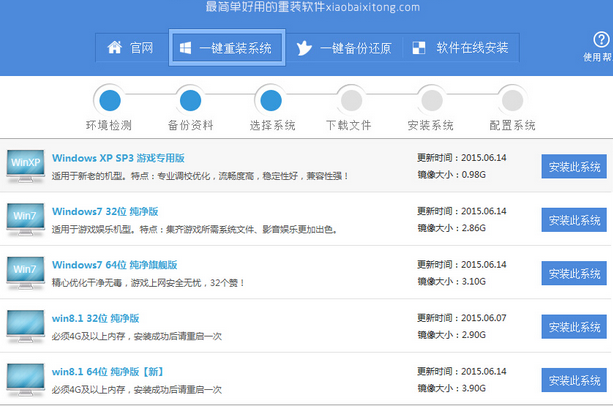Open the 官网 home tab
613x406 pixels.
tap(130, 48)
